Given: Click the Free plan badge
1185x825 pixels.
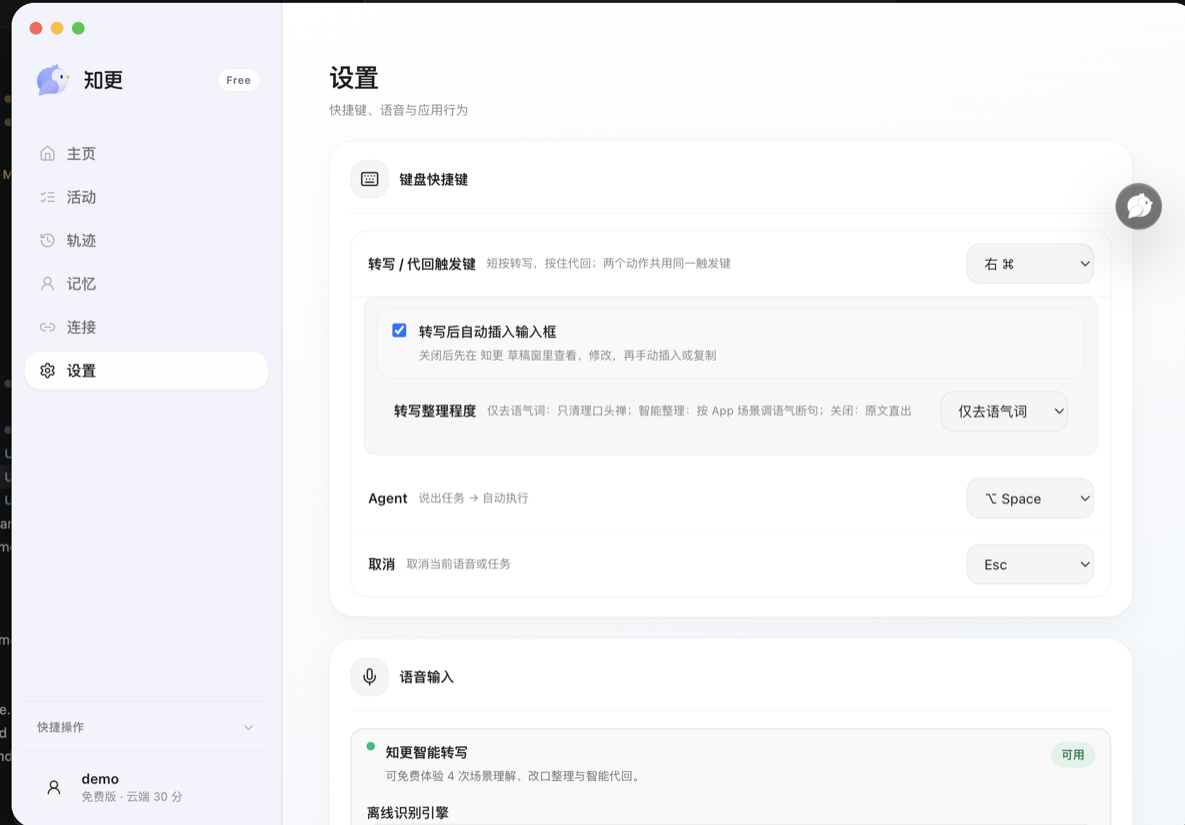Looking at the screenshot, I should 238,80.
